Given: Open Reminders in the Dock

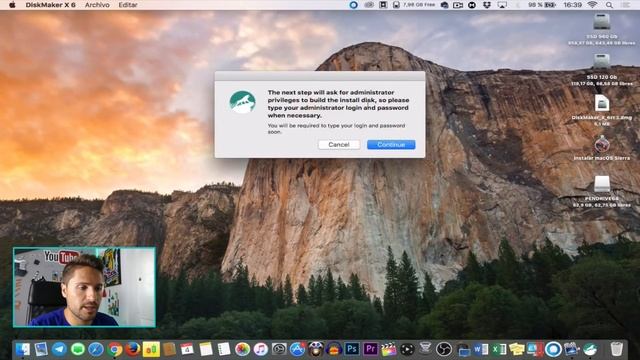Looking at the screenshot, I should [x=224, y=349].
